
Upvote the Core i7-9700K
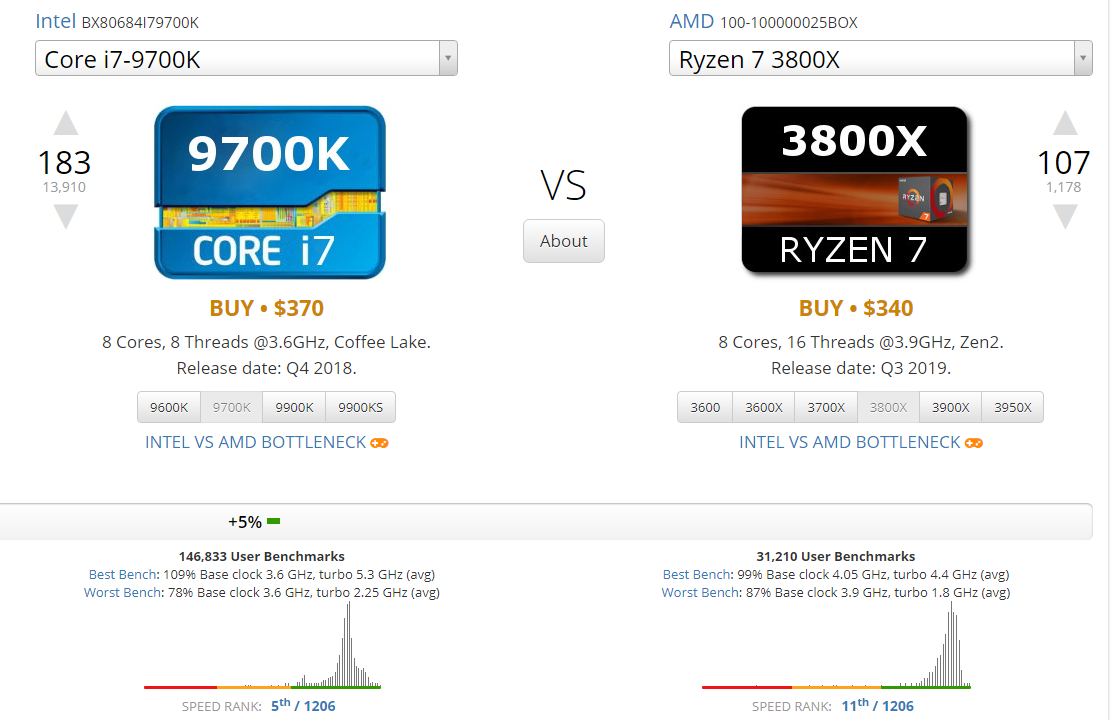tap(65, 123)
